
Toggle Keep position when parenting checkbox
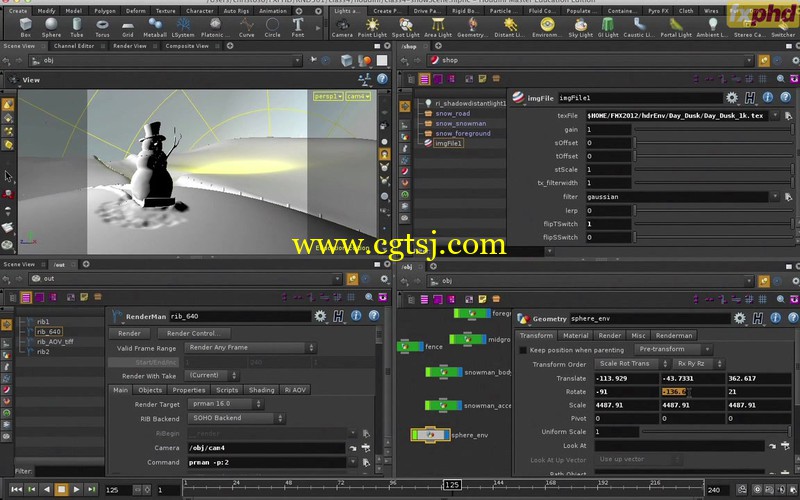point(523,350)
